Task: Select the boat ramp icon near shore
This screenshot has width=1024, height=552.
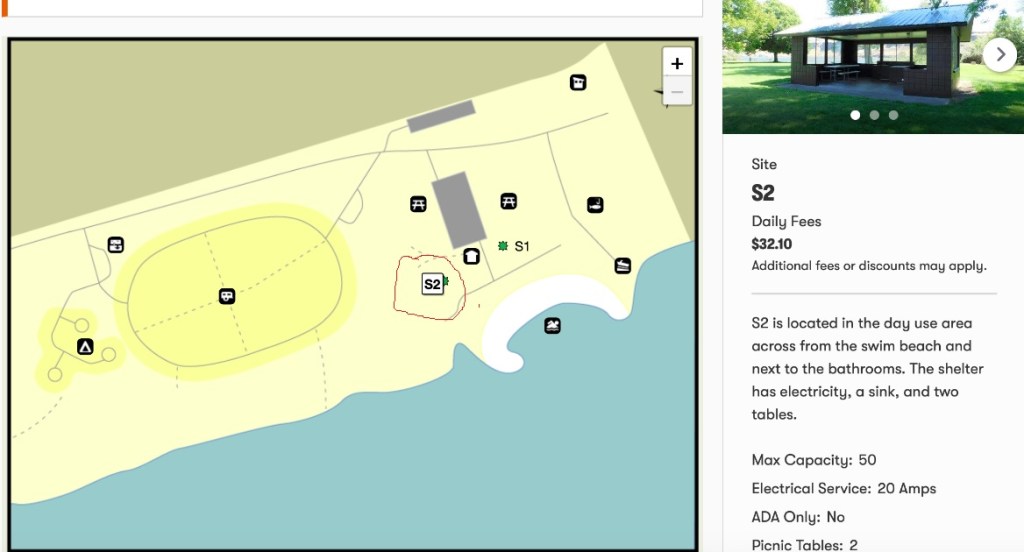Action: point(623,265)
